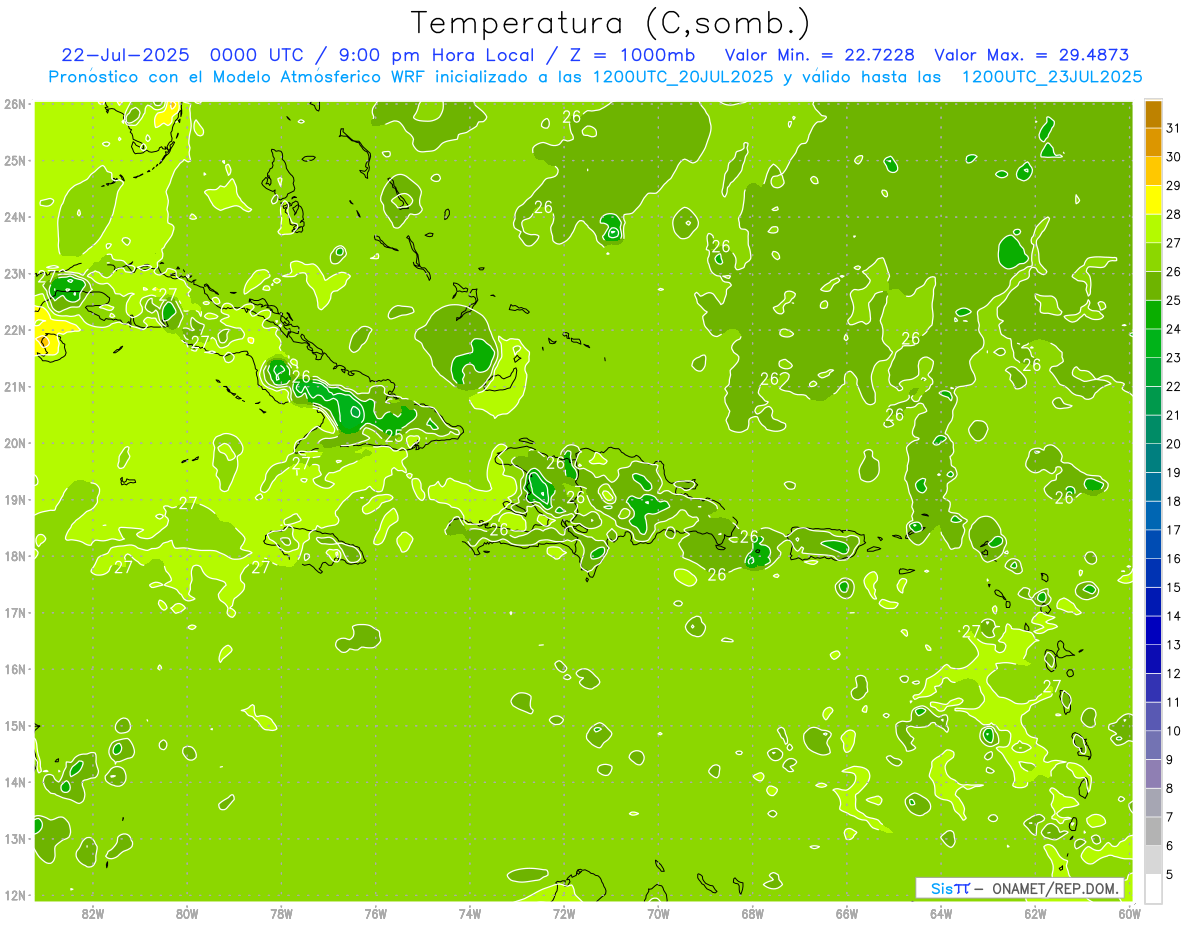Image resolution: width=1200 pixels, height=927 pixels.
Task: Click the '18N' latitude axis label
Action: (15, 556)
